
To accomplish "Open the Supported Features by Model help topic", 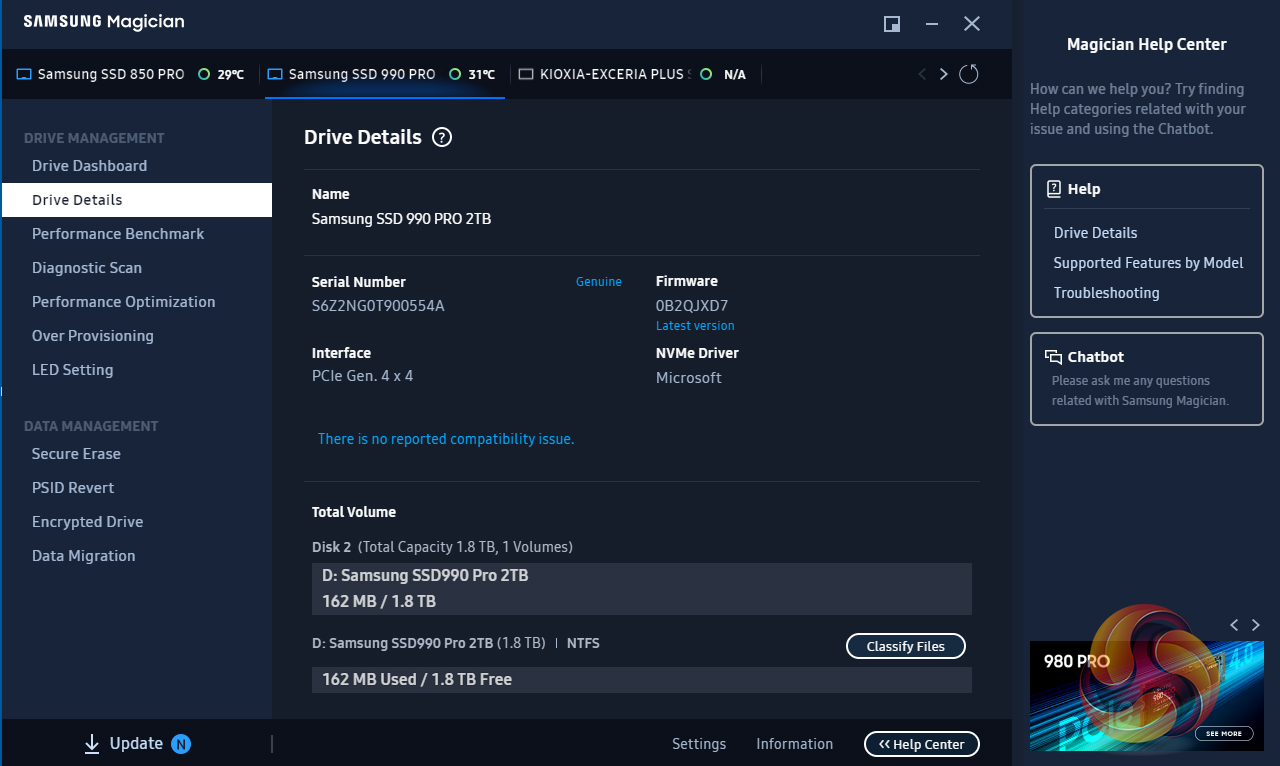I will 1148,263.
